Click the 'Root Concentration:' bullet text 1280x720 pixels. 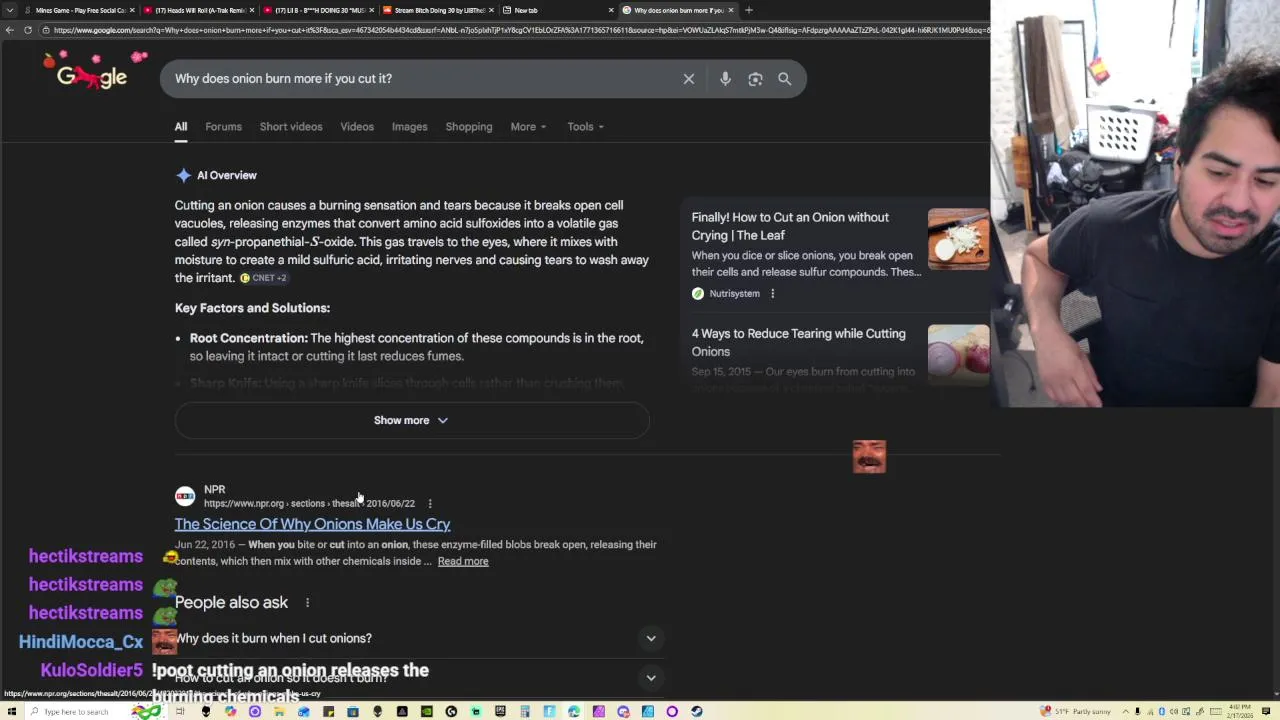tap(249, 338)
